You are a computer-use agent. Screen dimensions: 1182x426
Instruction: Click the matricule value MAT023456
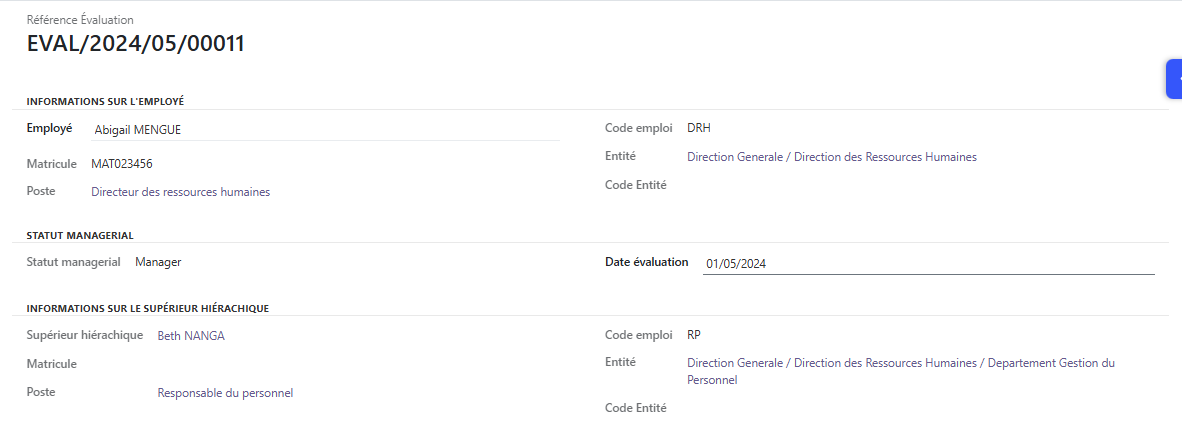pyautogui.click(x=121, y=164)
